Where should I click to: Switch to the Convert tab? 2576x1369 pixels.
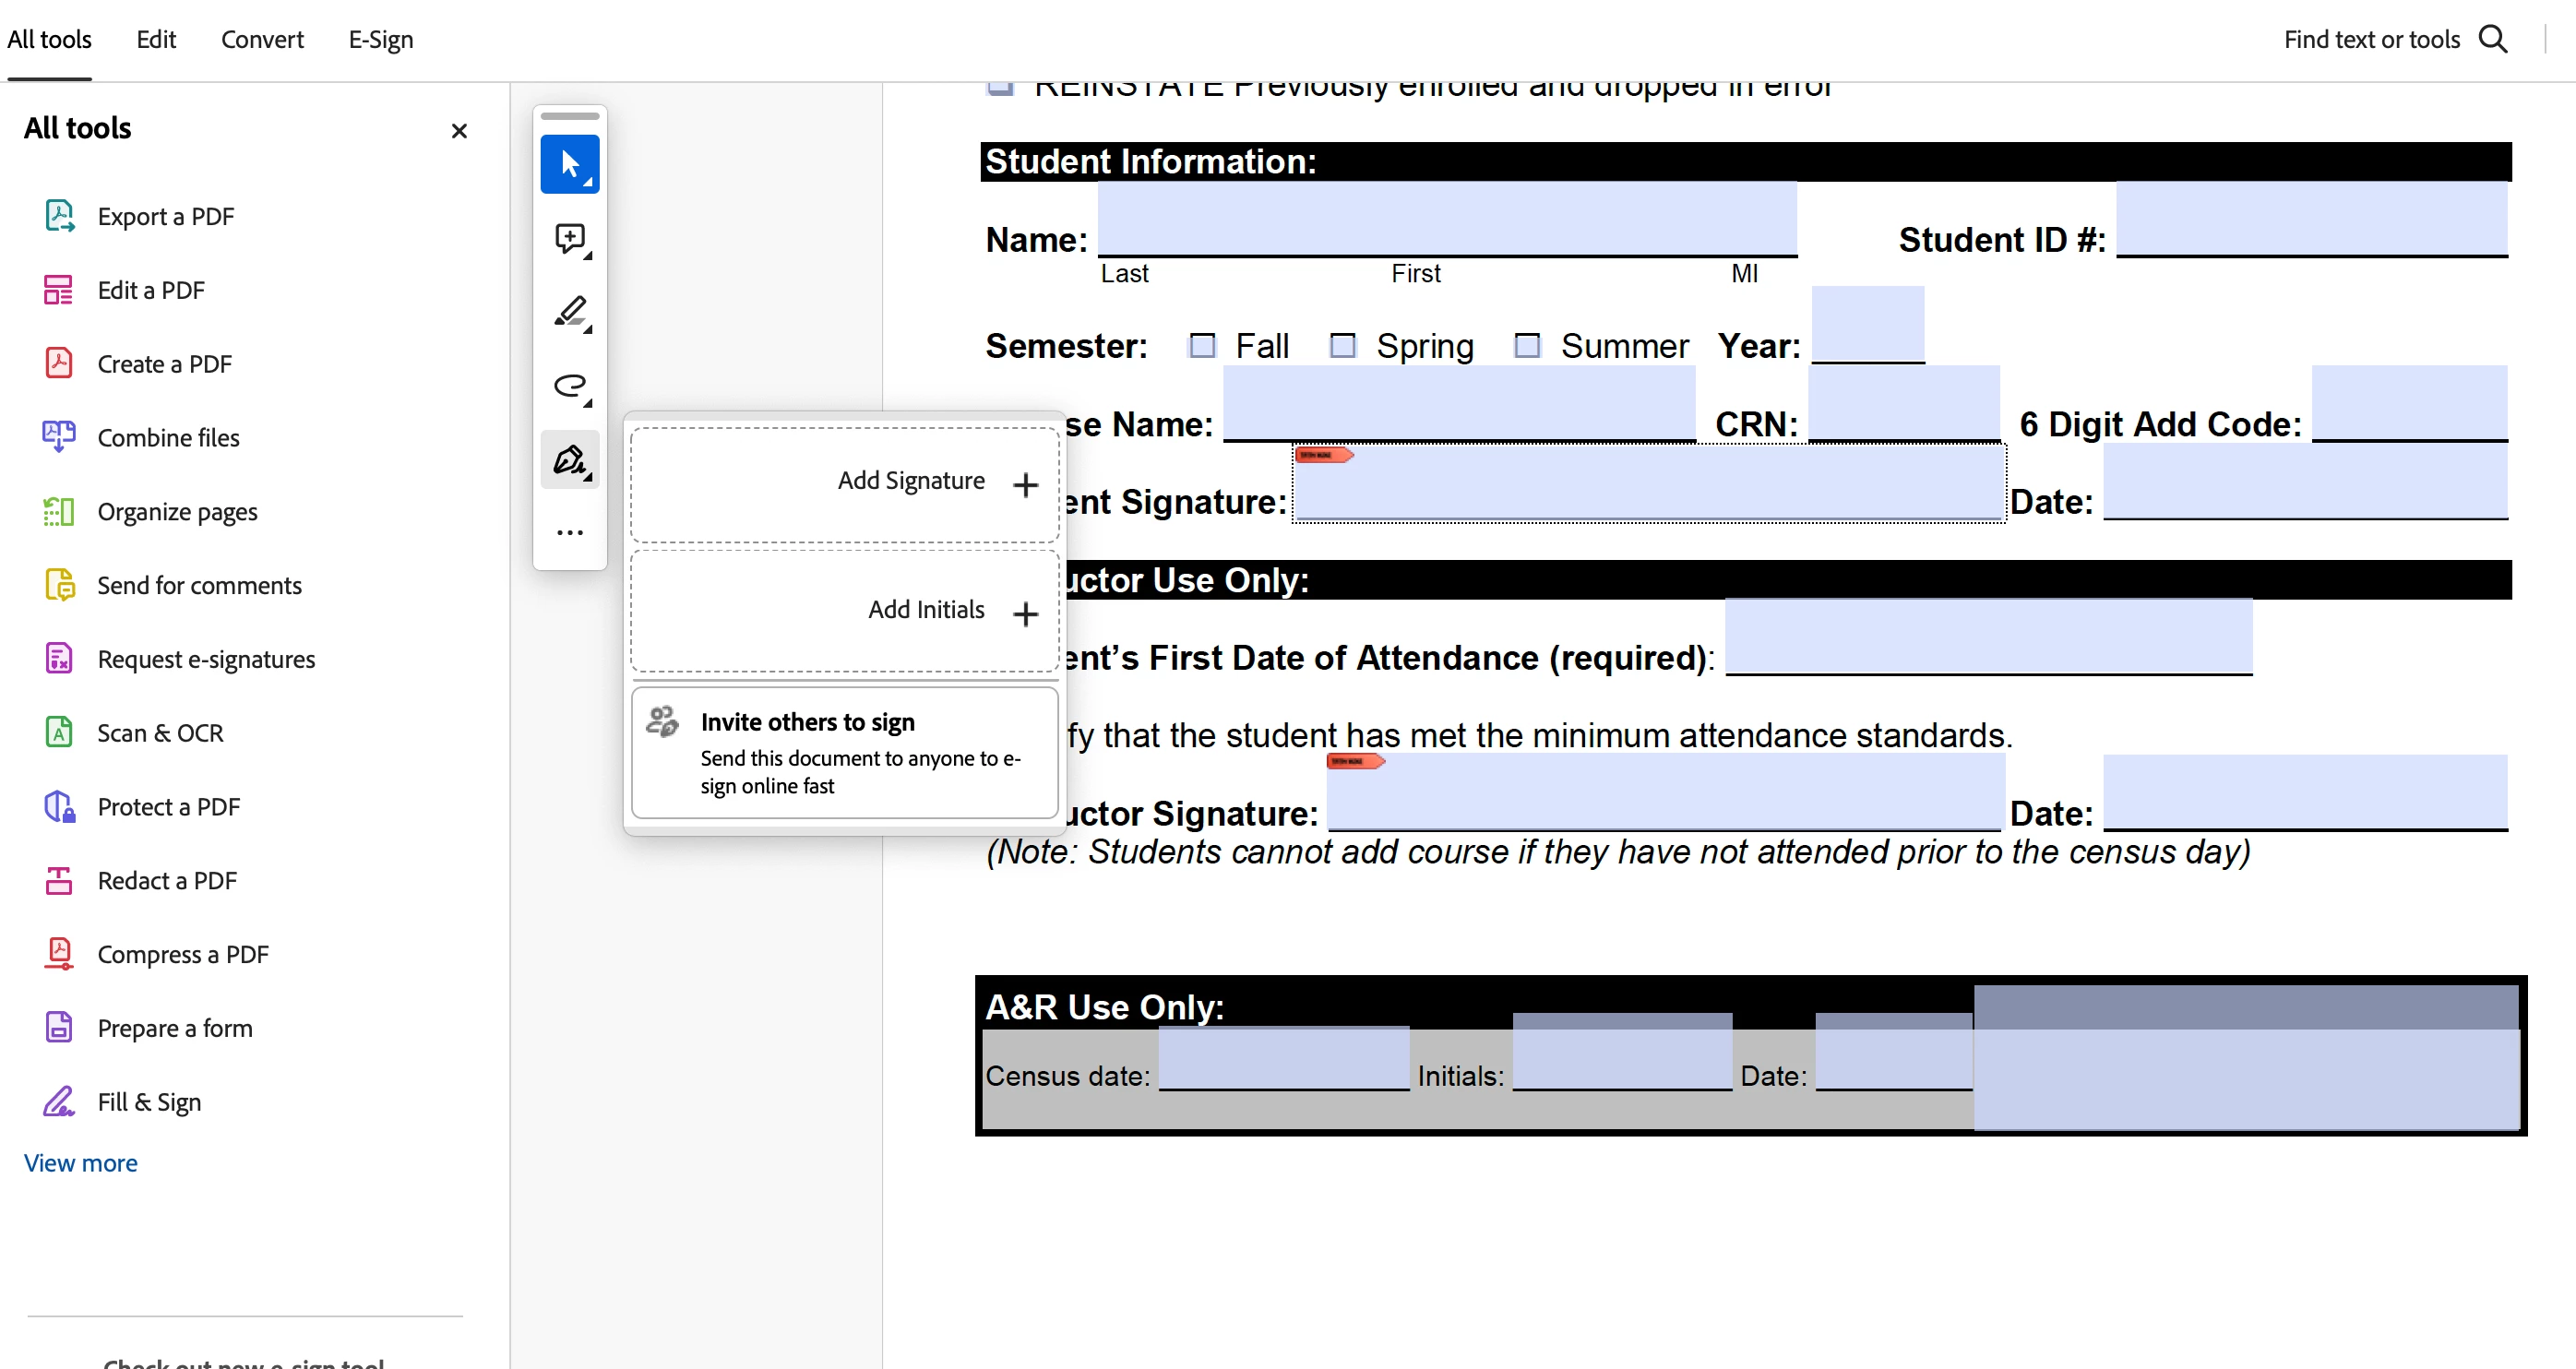click(262, 39)
